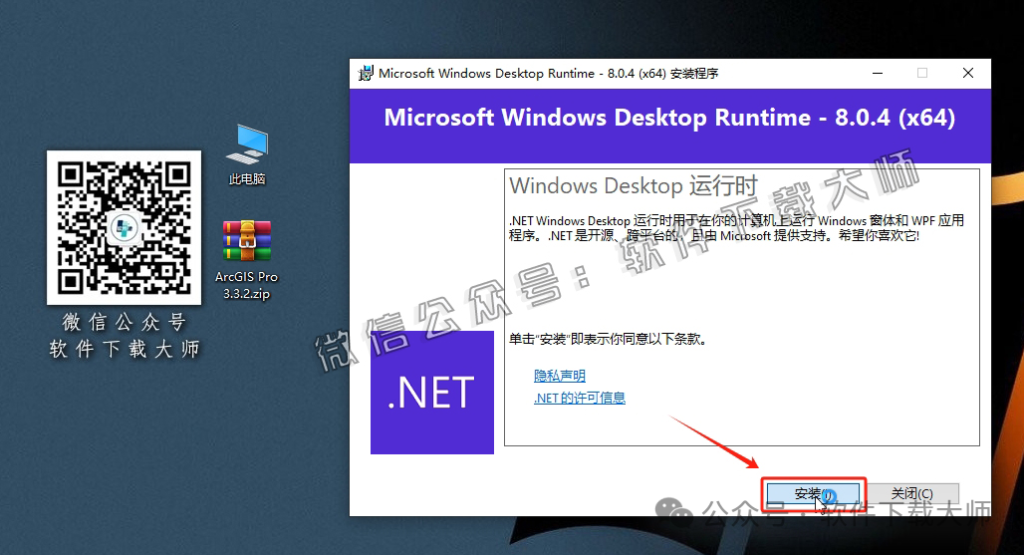The image size is (1024, 555).
Task: Close the installer window with the X button
Action: pos(968,73)
